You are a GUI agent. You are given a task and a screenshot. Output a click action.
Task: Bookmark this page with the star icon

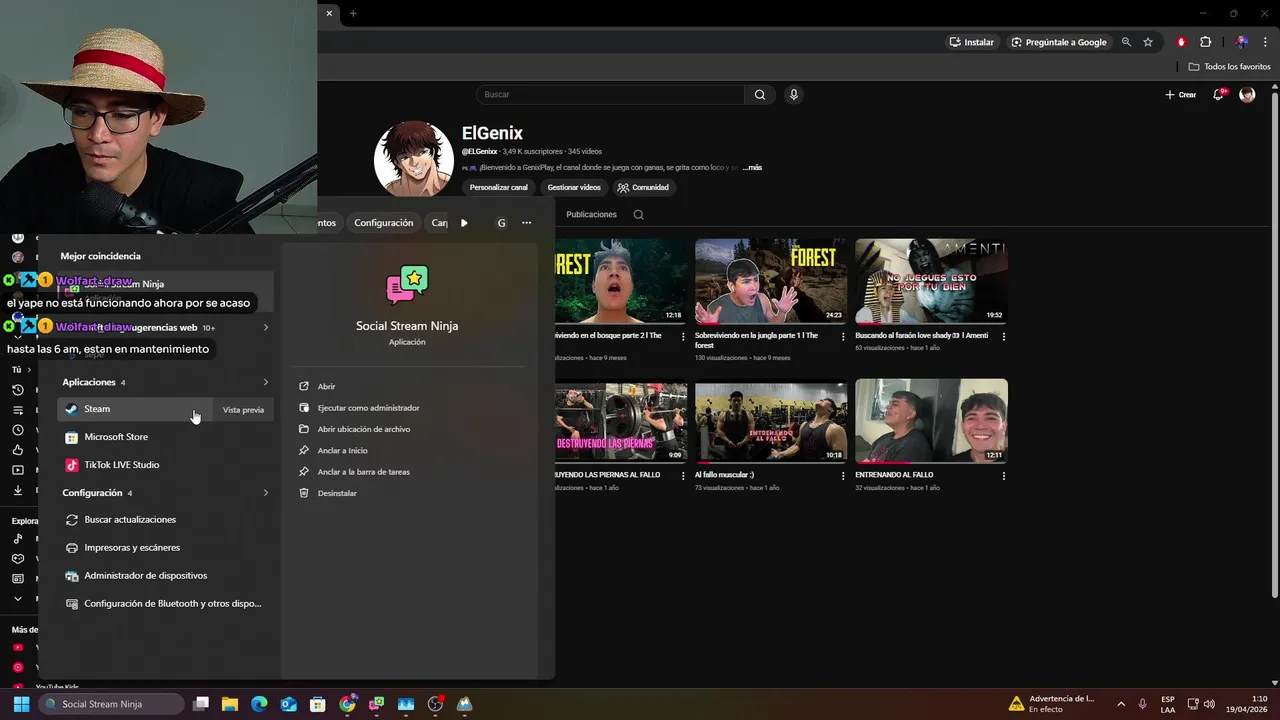coord(1148,42)
